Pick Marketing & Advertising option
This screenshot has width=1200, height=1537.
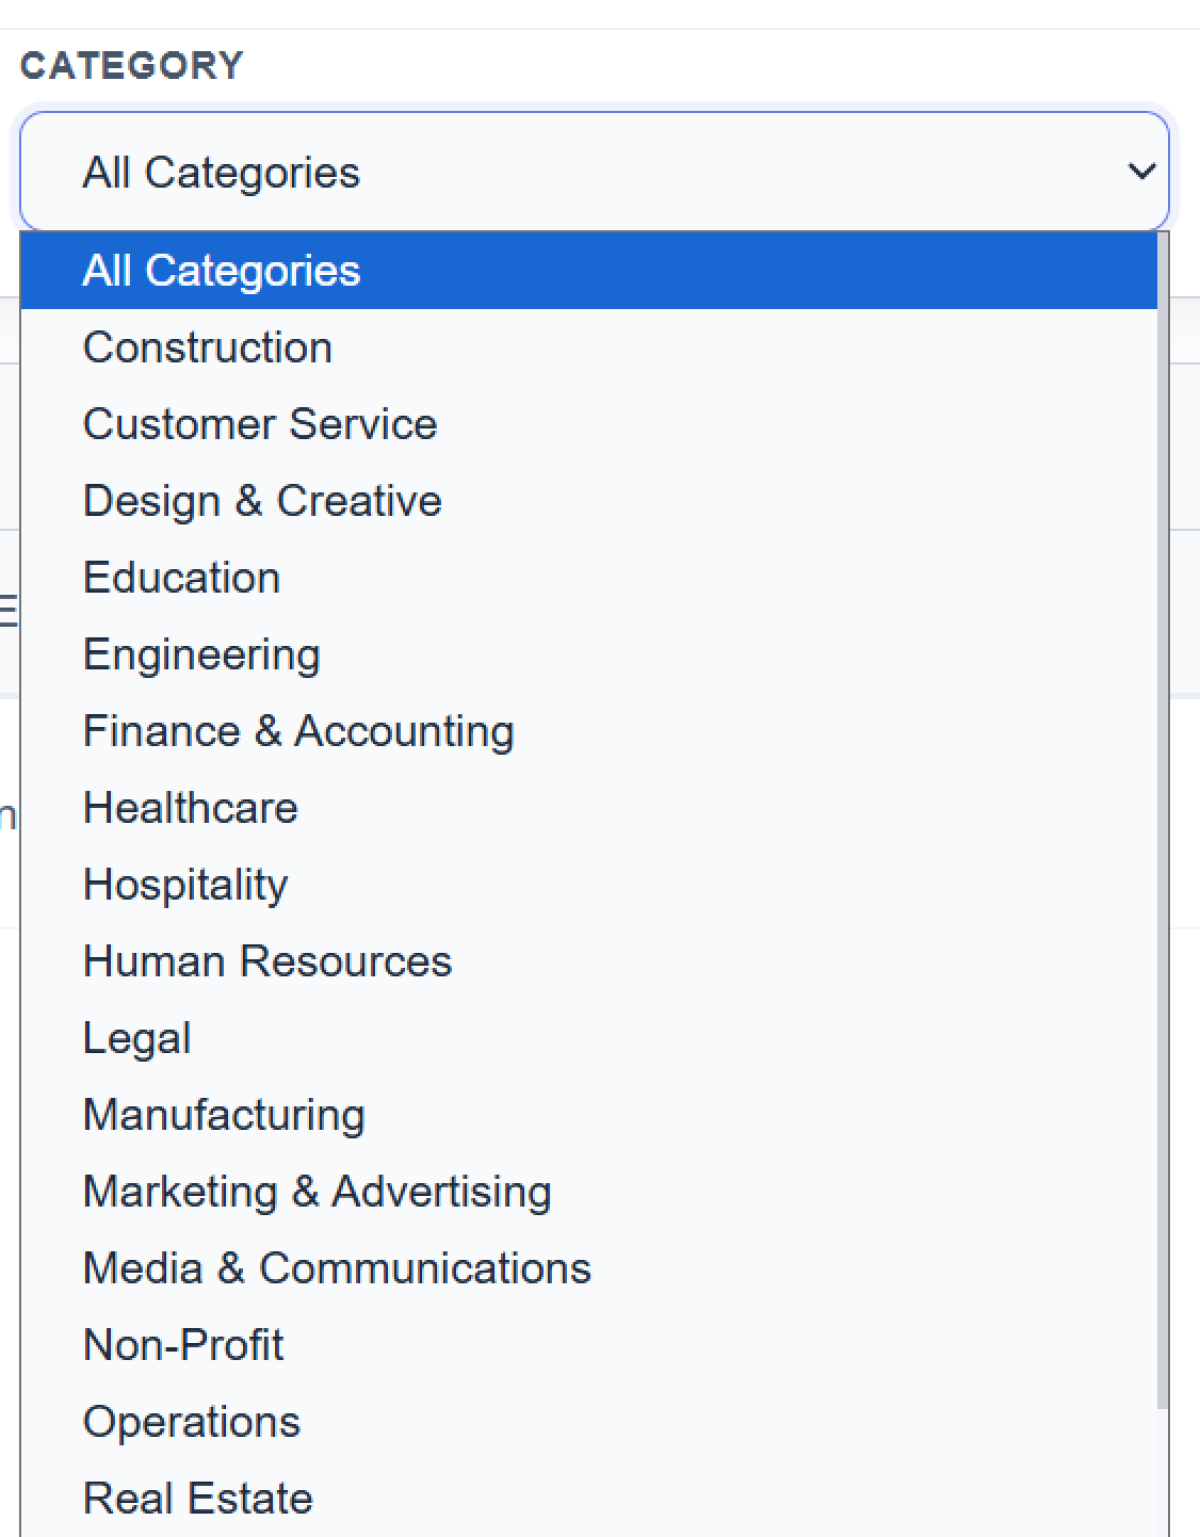[588, 1192]
